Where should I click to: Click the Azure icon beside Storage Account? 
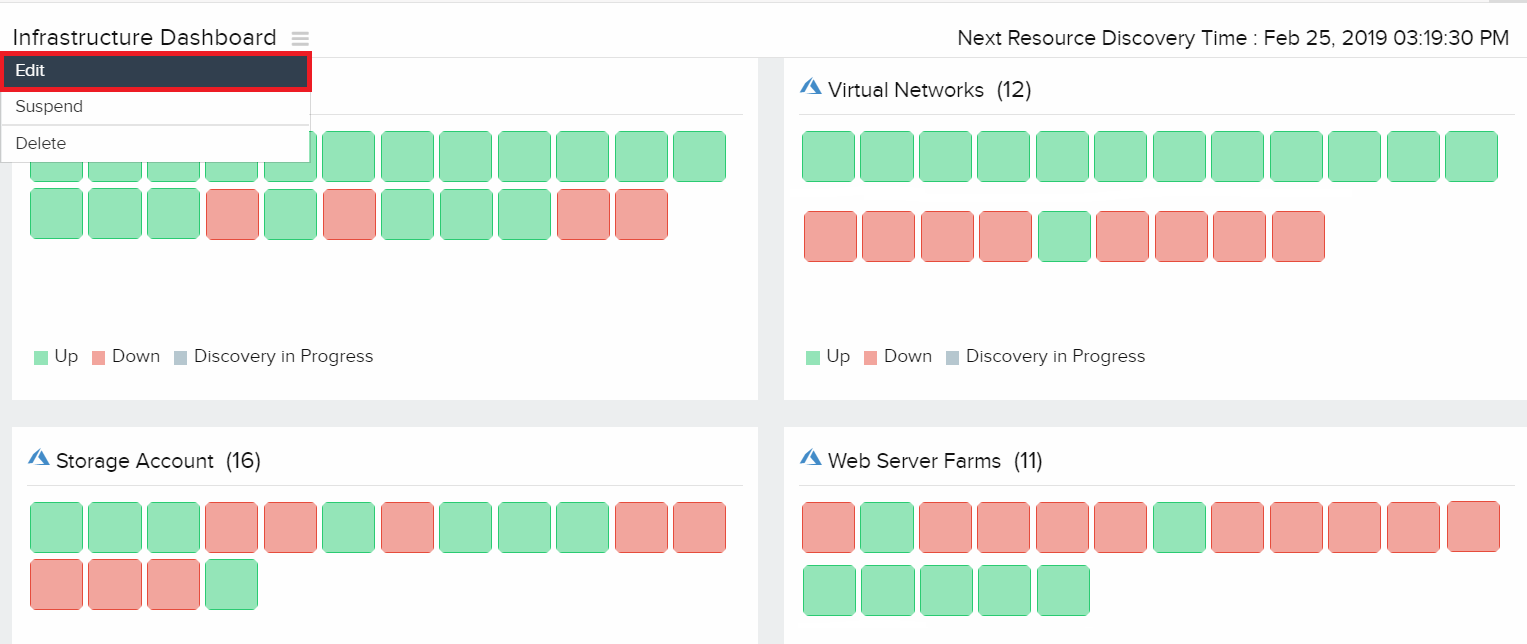pos(39,458)
